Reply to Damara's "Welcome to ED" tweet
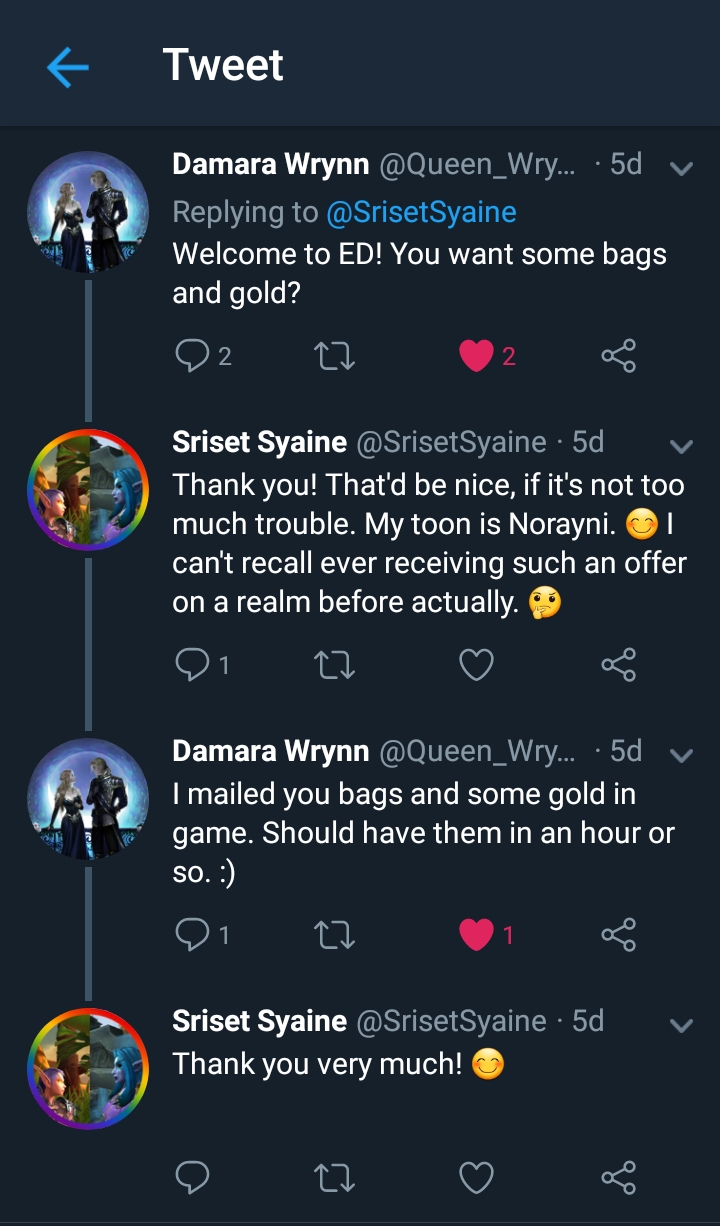720x1226 pixels. tap(191, 356)
